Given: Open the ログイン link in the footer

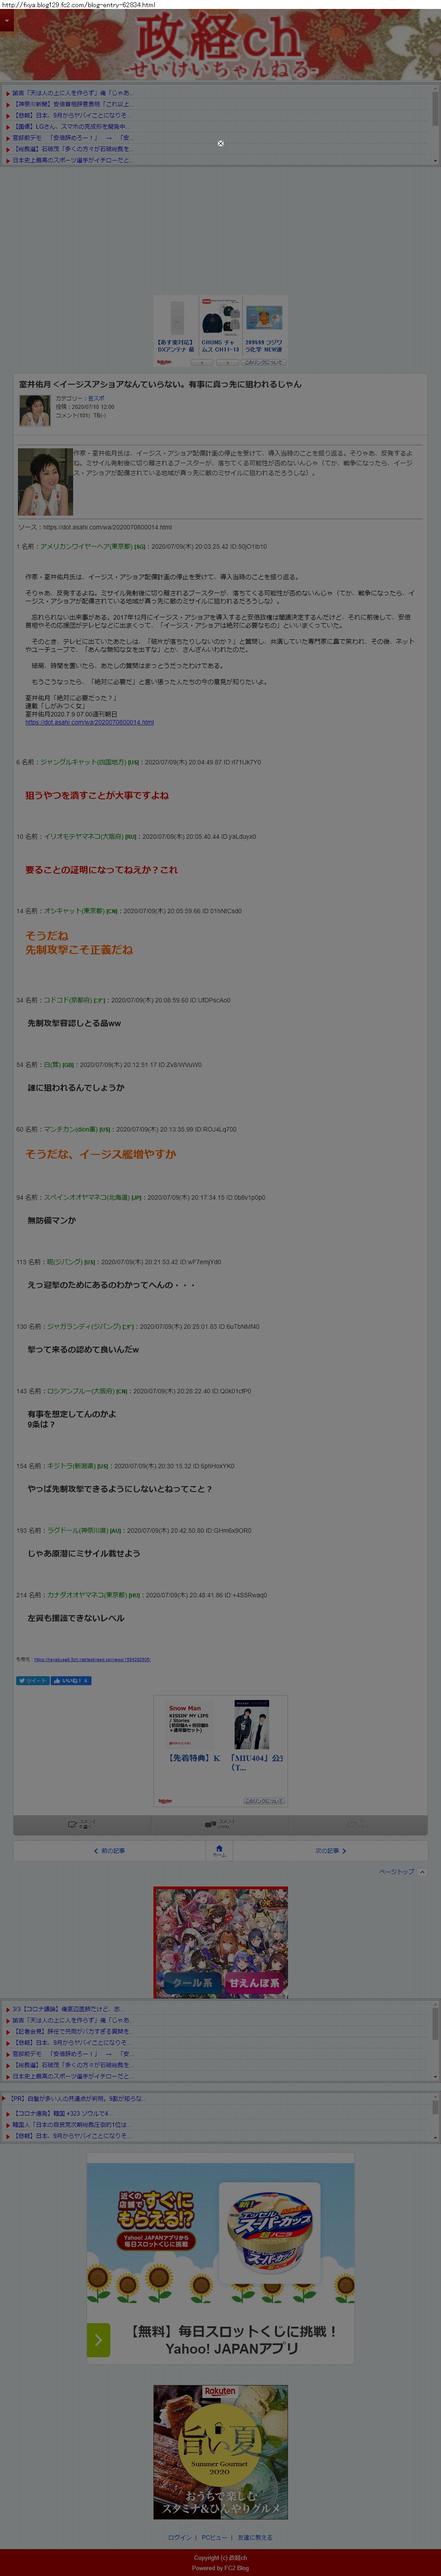Looking at the screenshot, I should pos(180,2537).
